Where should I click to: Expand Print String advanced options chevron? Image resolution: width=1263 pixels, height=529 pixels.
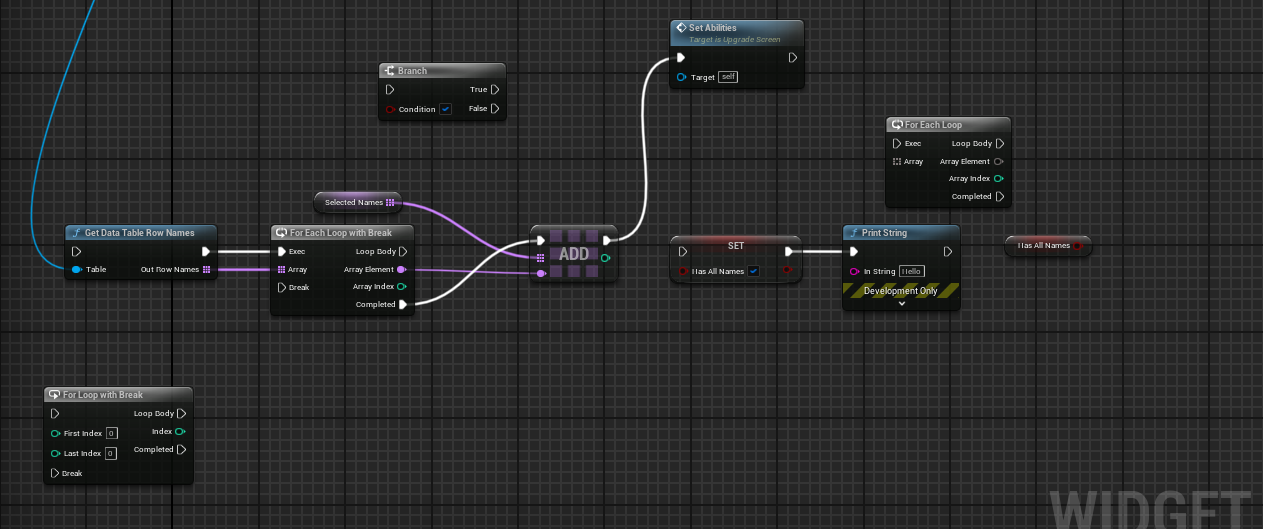coord(901,303)
